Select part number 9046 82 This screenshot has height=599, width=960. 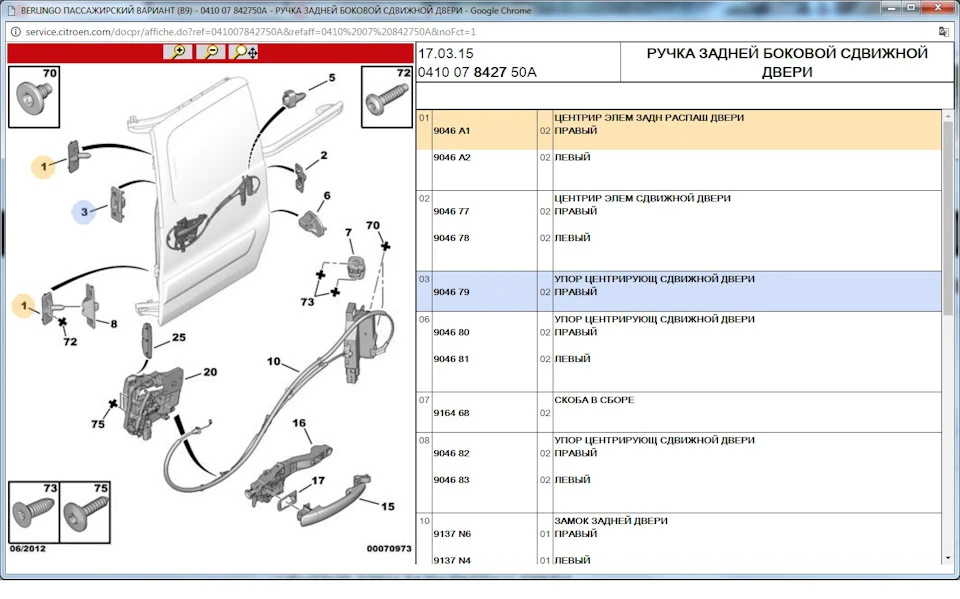[451, 453]
